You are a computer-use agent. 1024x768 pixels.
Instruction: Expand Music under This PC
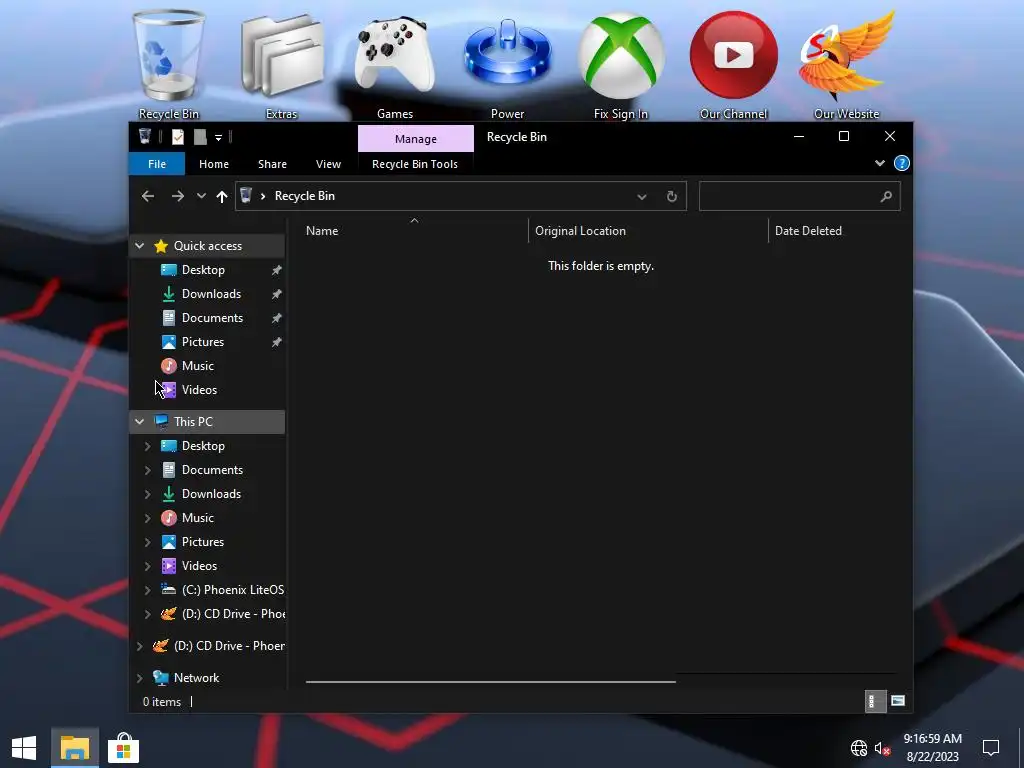coord(148,518)
